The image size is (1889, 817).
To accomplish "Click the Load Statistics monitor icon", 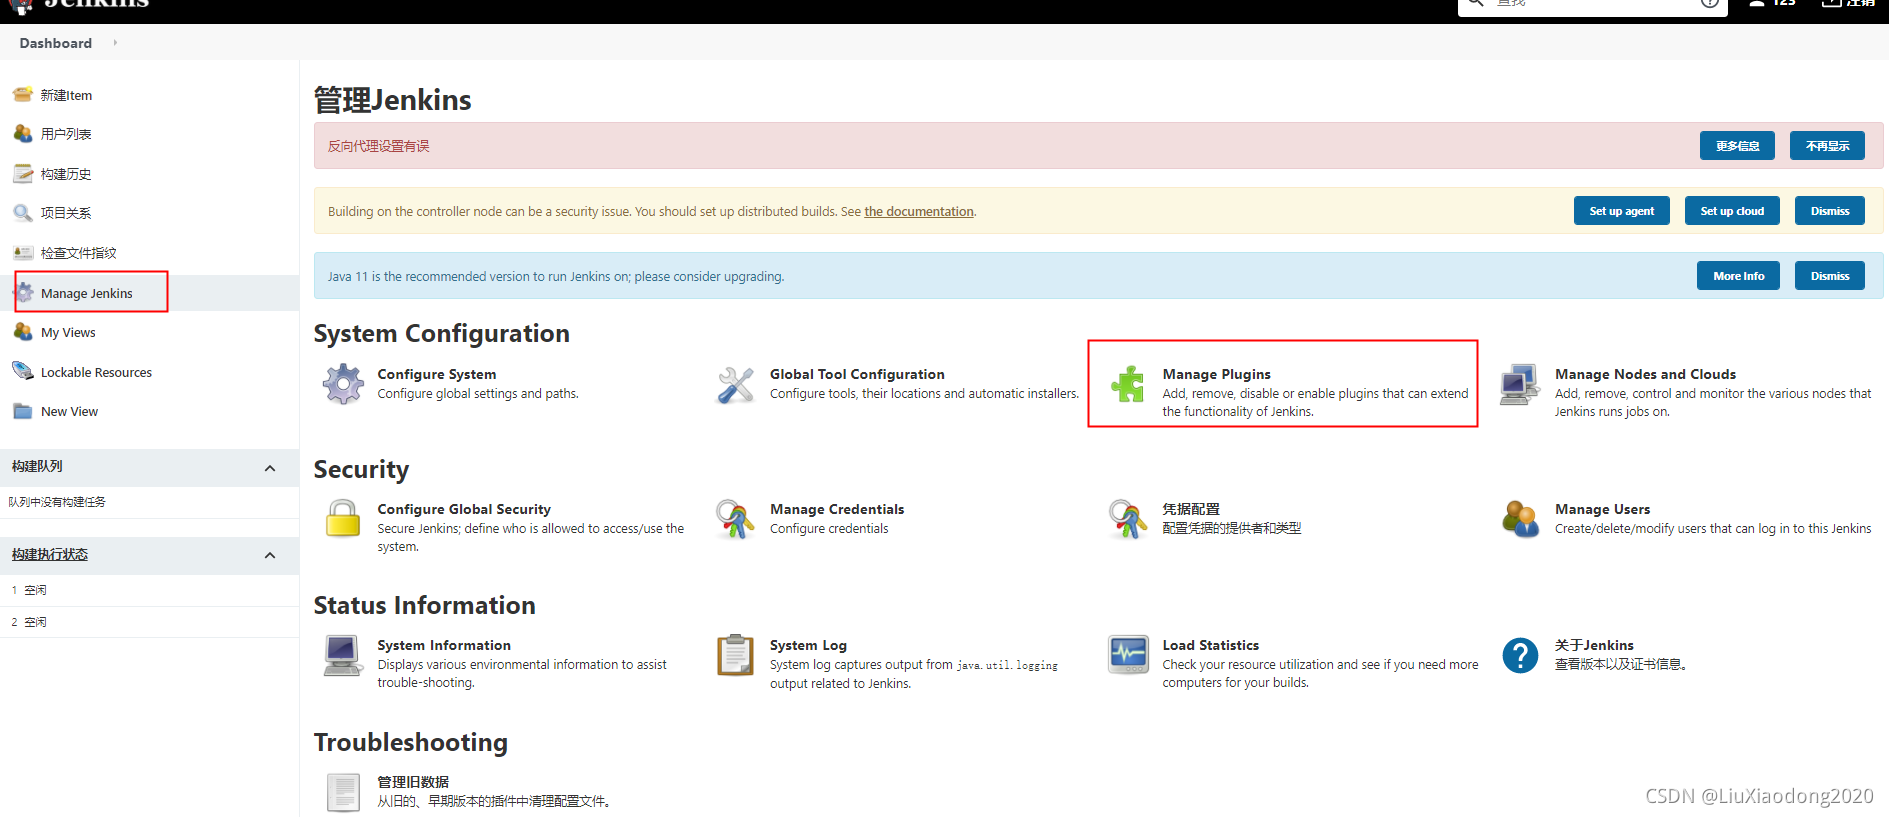I will (x=1129, y=655).
